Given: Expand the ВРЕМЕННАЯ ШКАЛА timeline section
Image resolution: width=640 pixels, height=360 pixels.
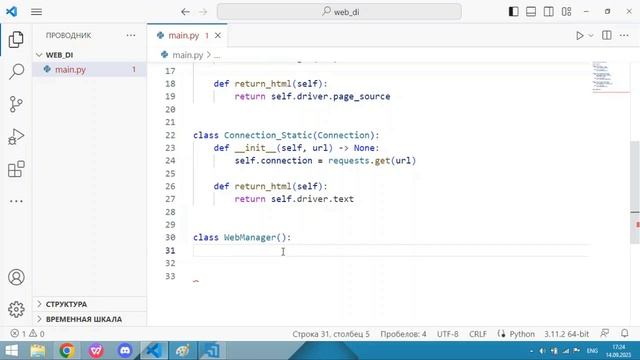Looking at the screenshot, I should pyautogui.click(x=89, y=319).
